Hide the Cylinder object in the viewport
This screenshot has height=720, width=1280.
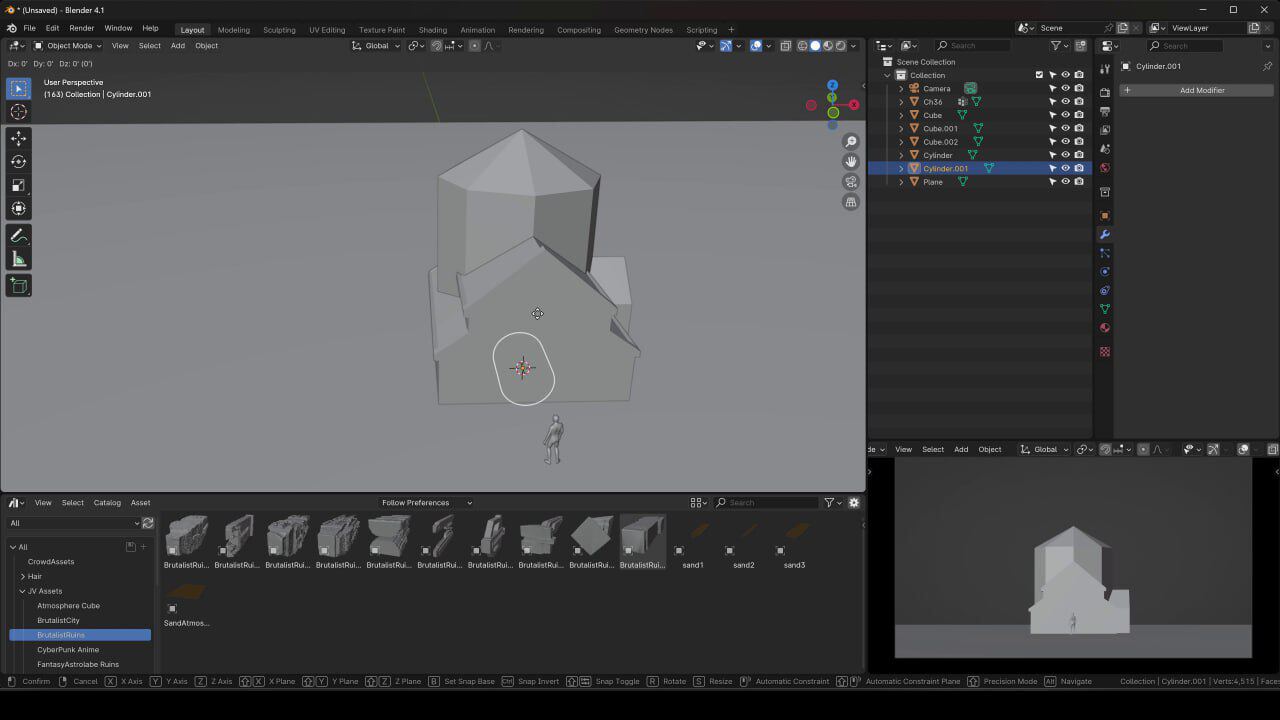(x=1065, y=155)
